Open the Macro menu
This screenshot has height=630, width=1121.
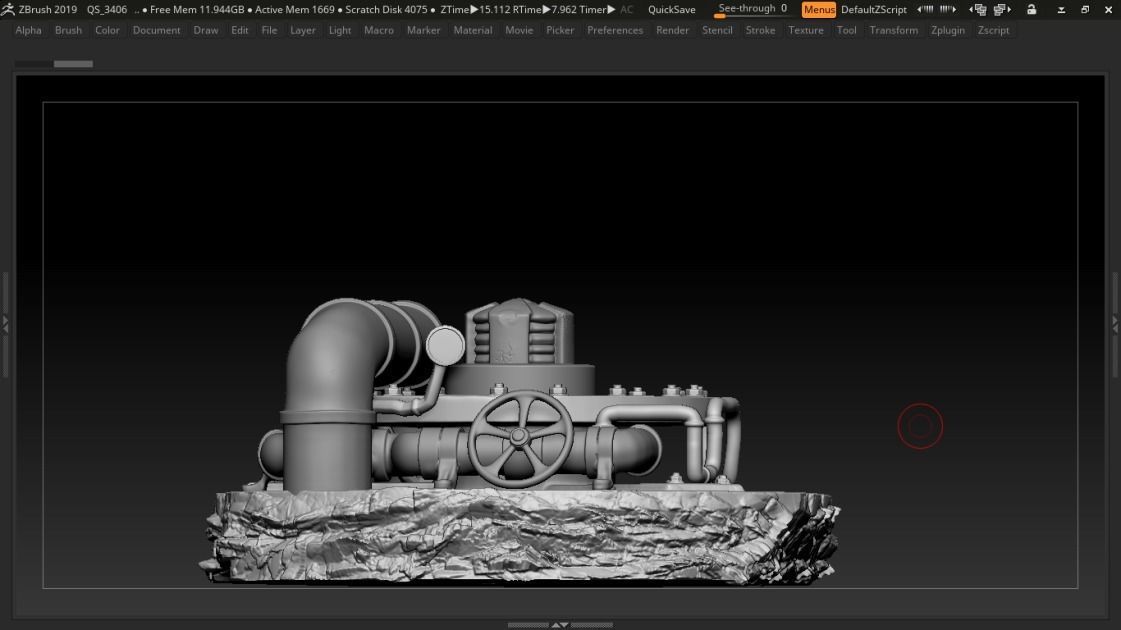click(x=379, y=30)
